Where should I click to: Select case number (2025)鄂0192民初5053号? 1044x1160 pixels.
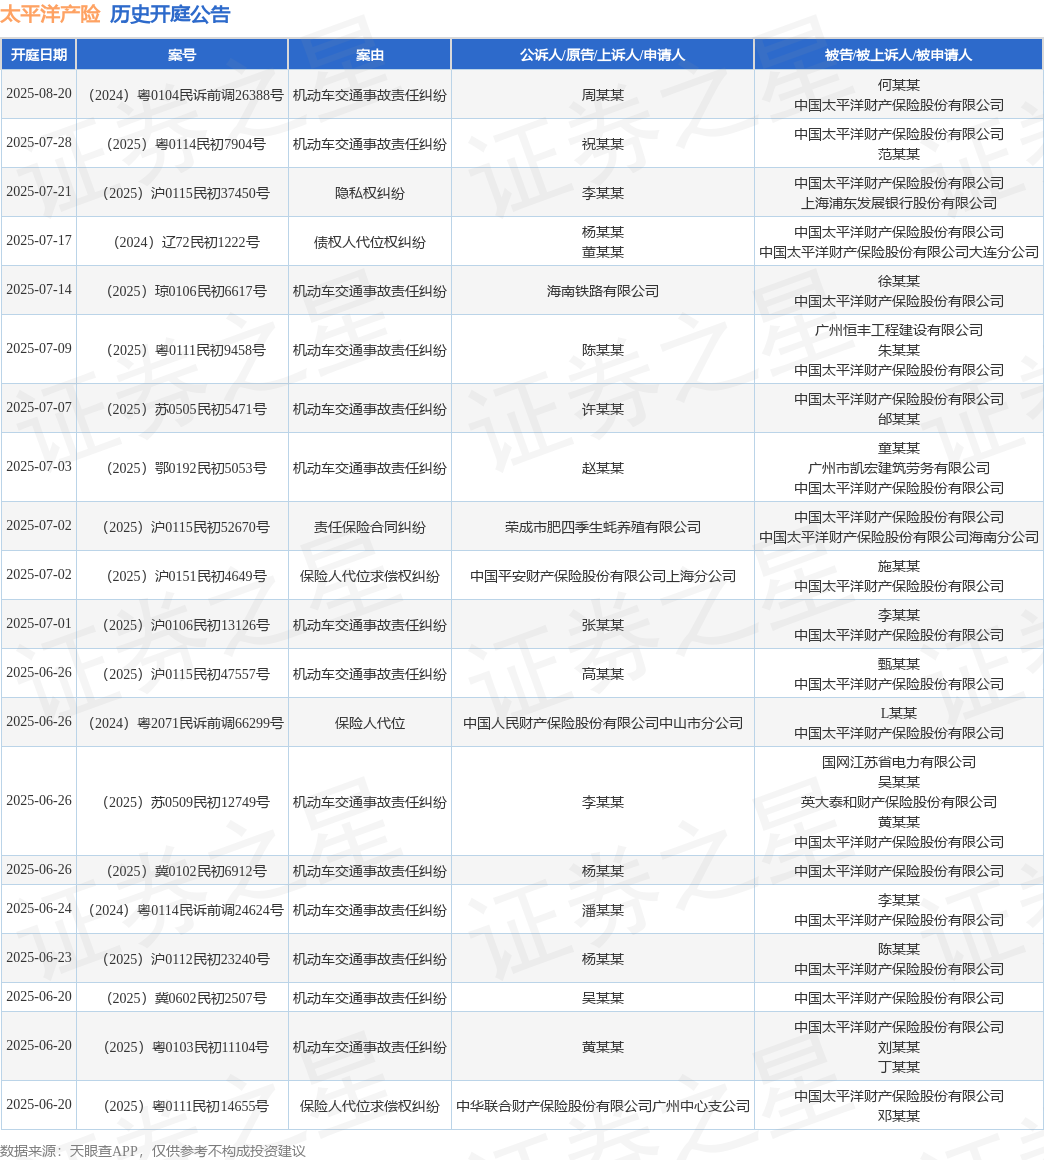pos(185,468)
